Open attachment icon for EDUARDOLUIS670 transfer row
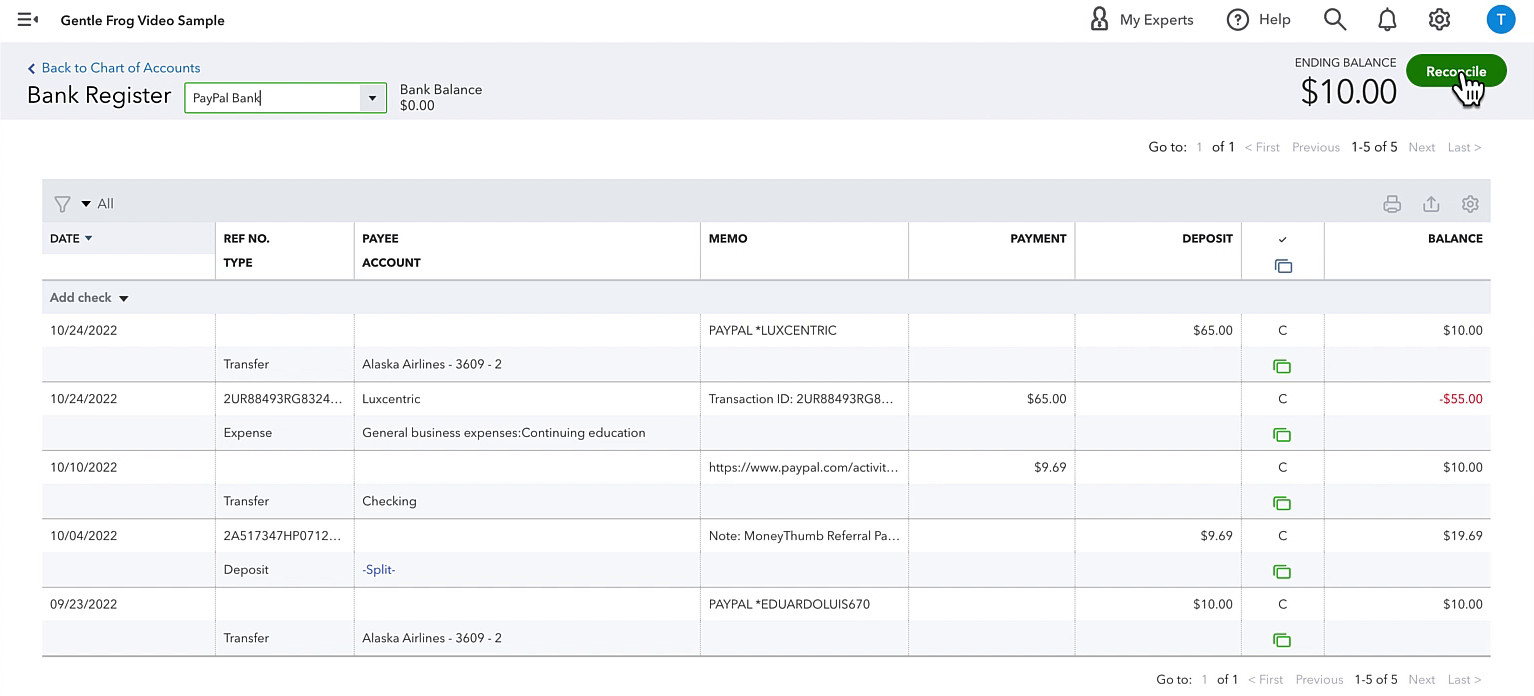The image size is (1534, 696). (1282, 640)
